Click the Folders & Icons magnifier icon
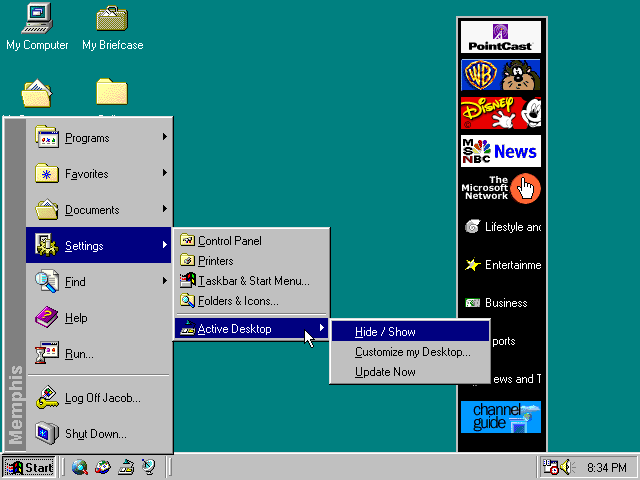The image size is (640, 480). tap(187, 300)
